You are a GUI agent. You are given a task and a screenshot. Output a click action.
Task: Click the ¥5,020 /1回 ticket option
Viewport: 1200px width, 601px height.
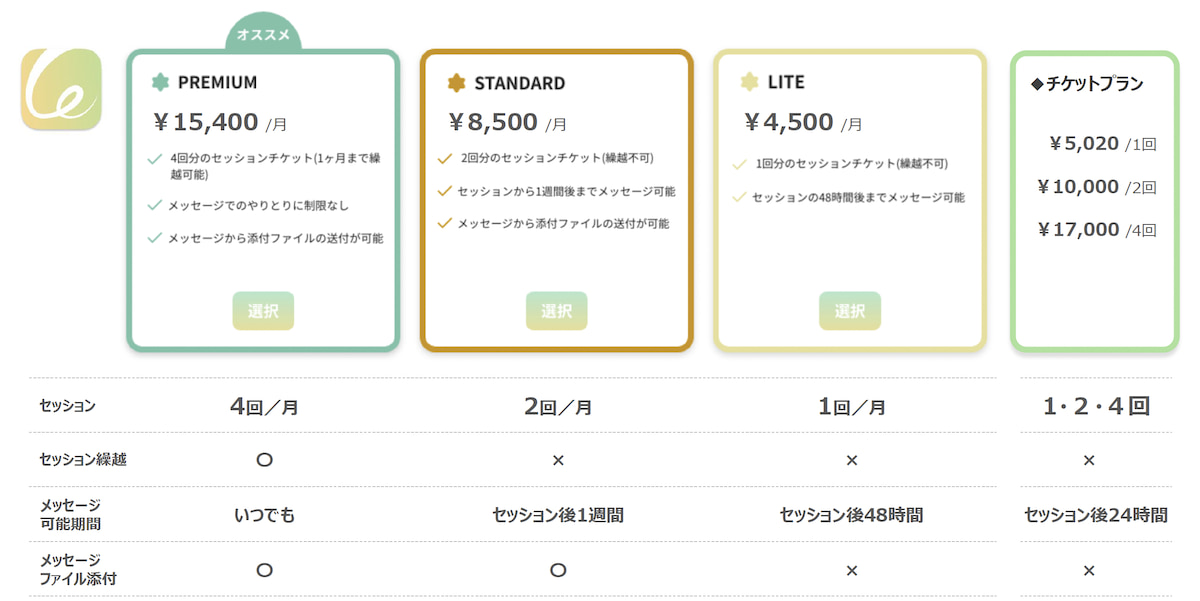(1102, 143)
